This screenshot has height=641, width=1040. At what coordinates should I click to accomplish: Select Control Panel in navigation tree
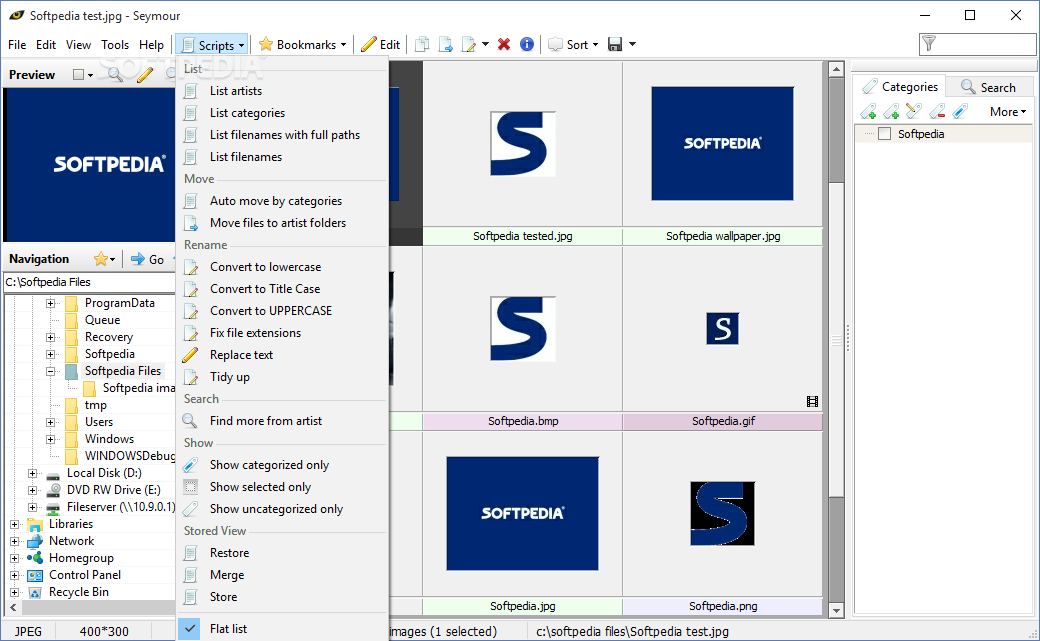85,575
